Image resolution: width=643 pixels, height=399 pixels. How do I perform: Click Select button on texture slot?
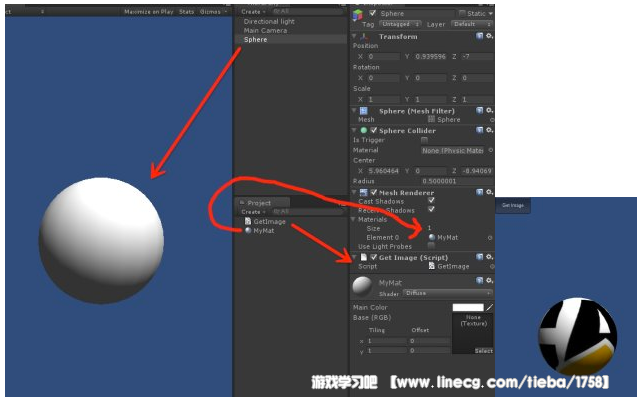coord(483,351)
